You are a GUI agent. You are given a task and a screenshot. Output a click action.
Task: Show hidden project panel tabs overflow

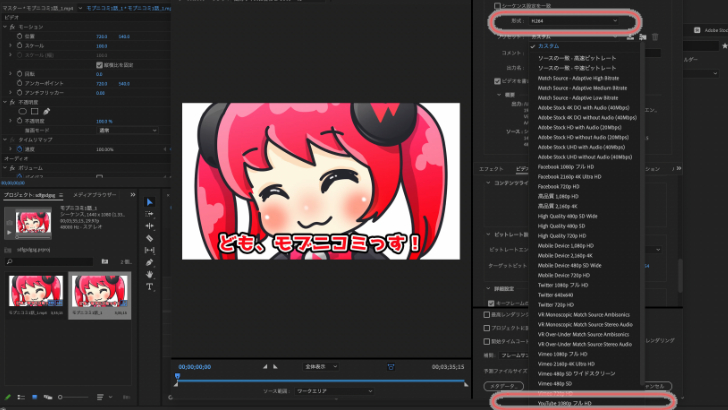(x=133, y=195)
